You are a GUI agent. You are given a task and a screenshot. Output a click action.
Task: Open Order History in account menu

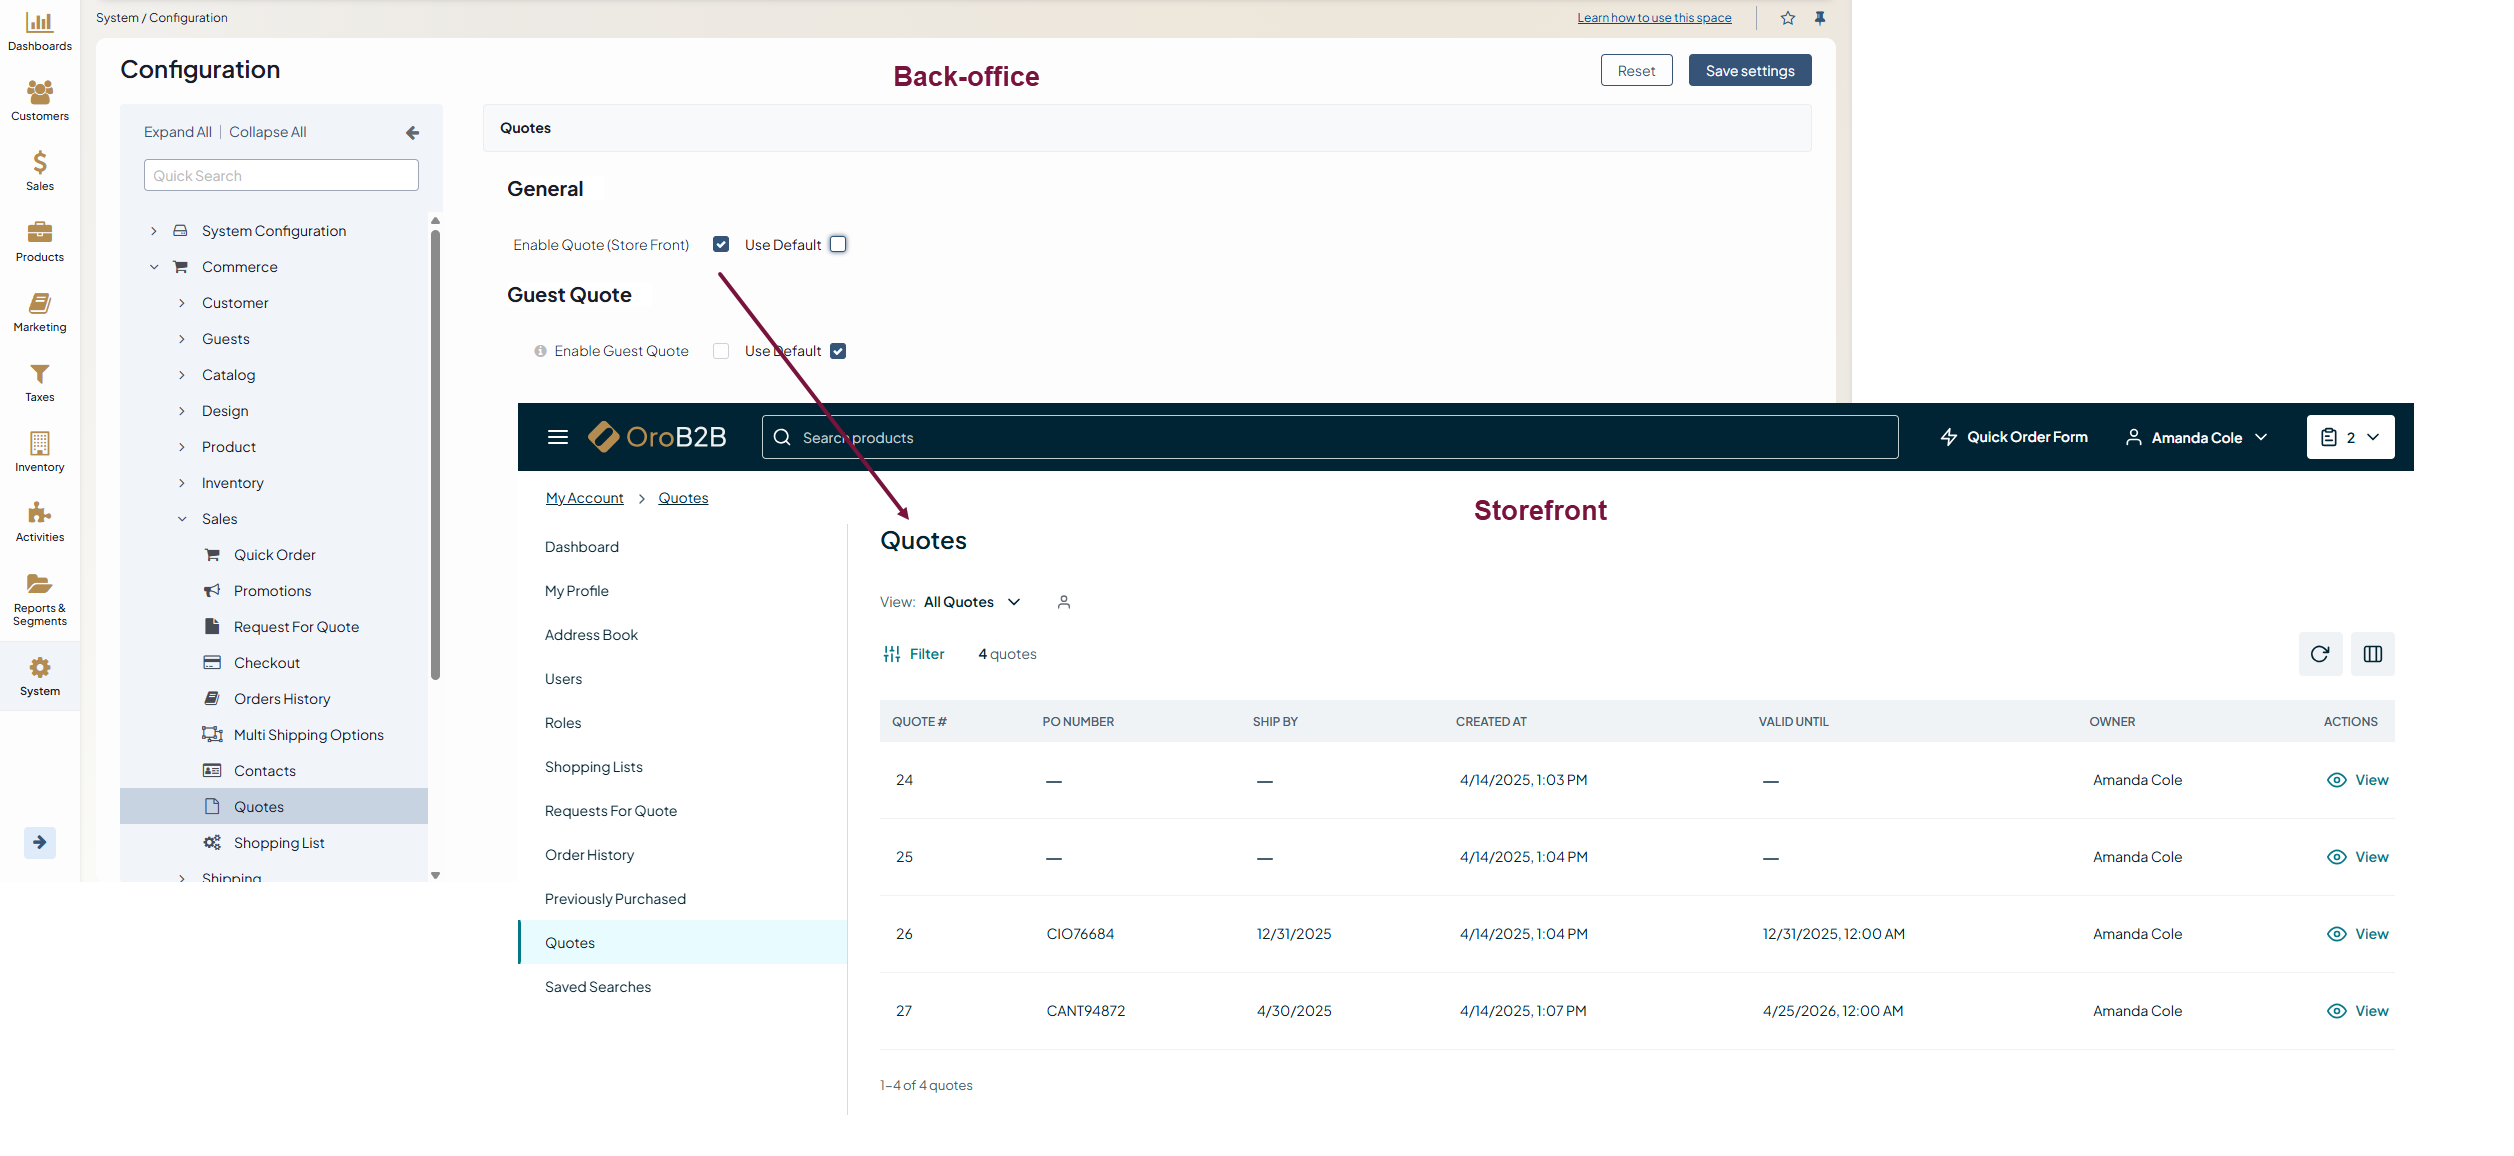coord(589,855)
